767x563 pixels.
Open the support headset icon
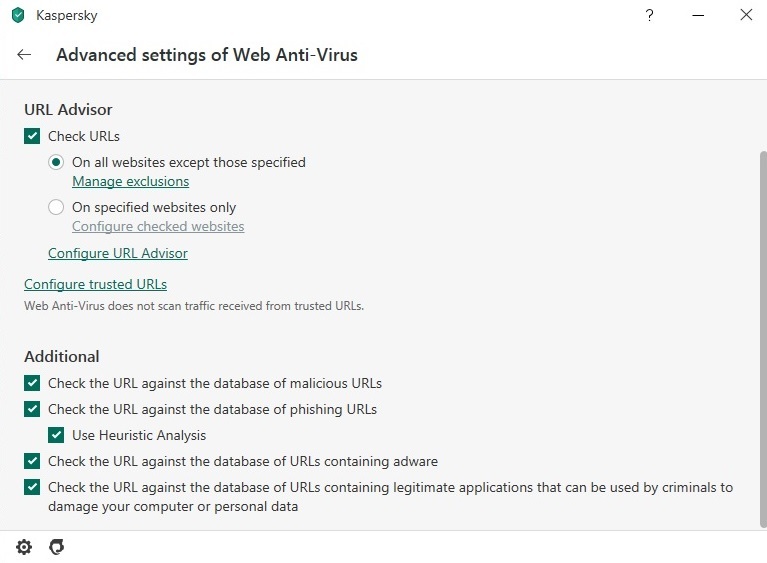click(x=57, y=547)
